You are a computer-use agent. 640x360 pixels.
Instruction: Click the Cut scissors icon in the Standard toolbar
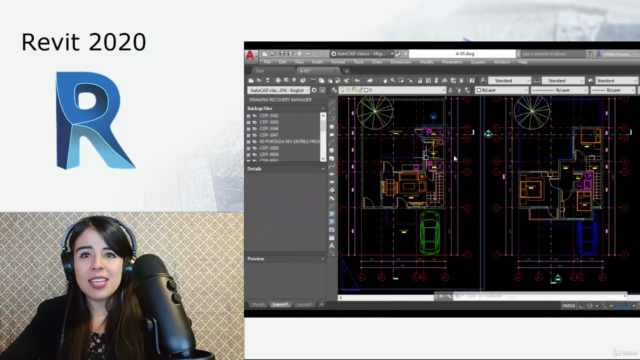(x=313, y=80)
